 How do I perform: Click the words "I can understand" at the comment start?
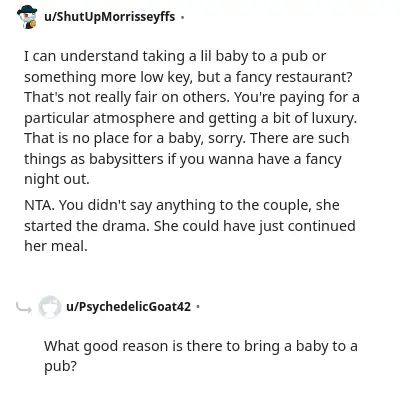click(x=81, y=56)
